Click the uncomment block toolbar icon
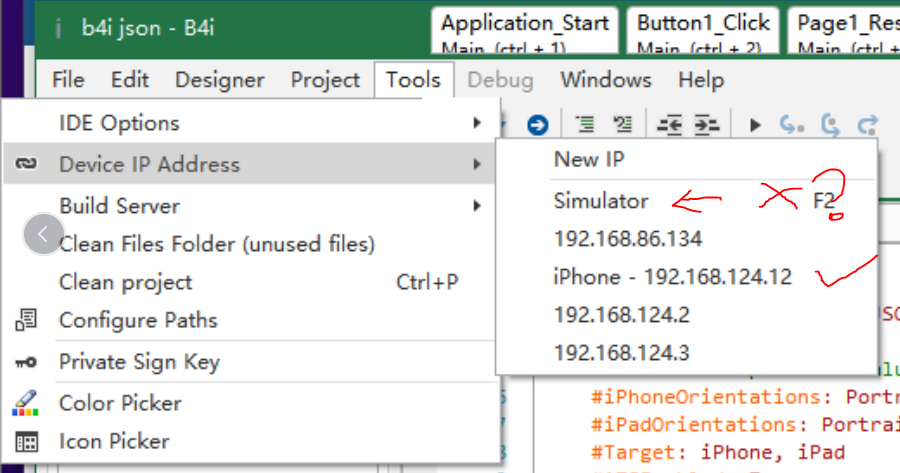 [623, 124]
